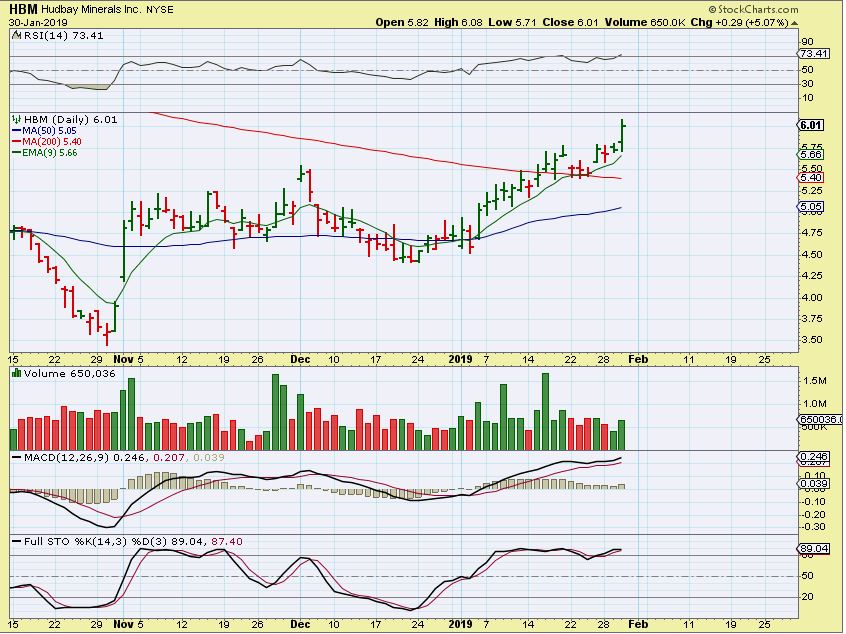This screenshot has width=846, height=634.
Task: Click the Close 6.01 value
Action: tap(570, 23)
